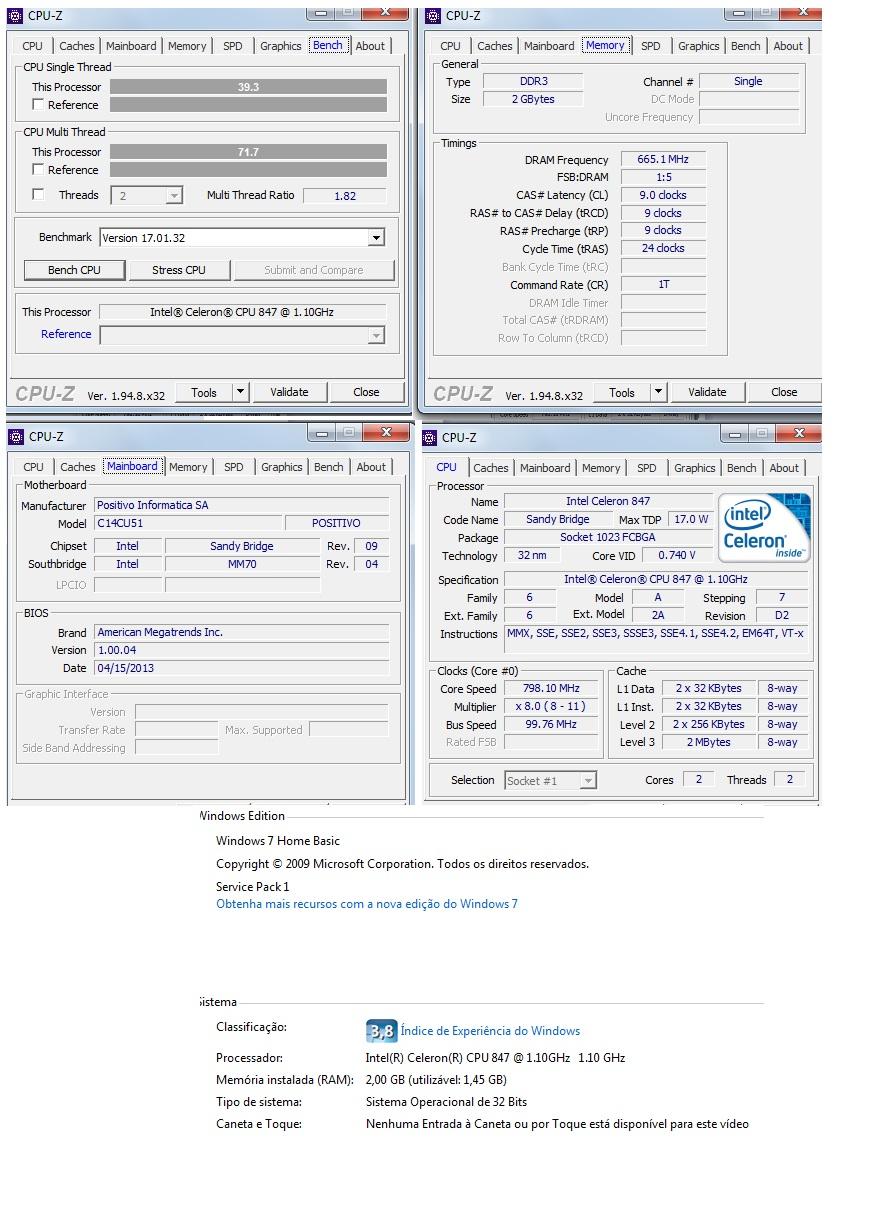Enable the Reference checkbox under CPU Single Thread

coord(38,105)
